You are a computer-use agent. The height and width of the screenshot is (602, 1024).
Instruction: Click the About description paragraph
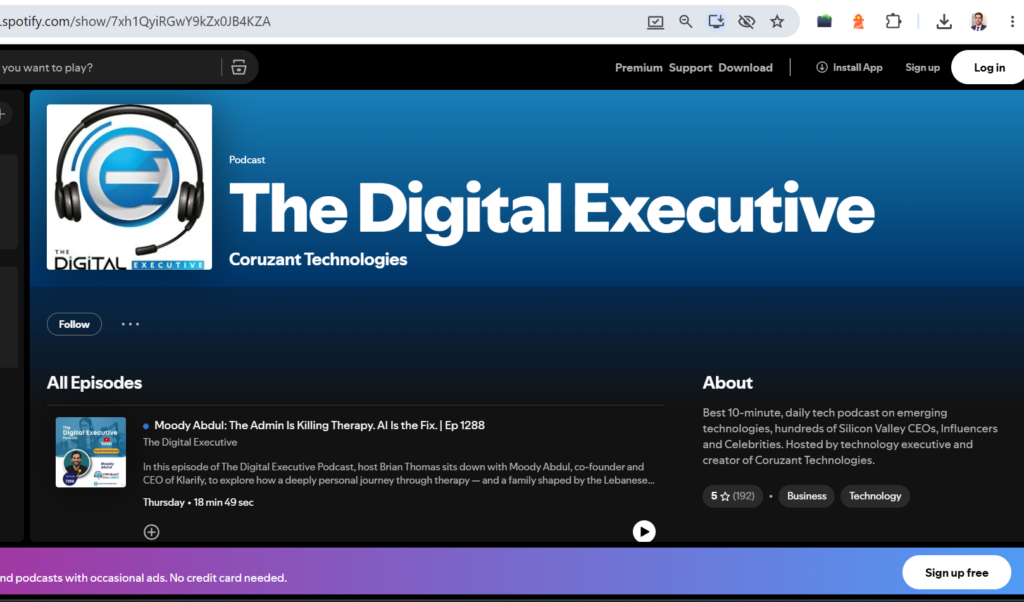pos(850,436)
